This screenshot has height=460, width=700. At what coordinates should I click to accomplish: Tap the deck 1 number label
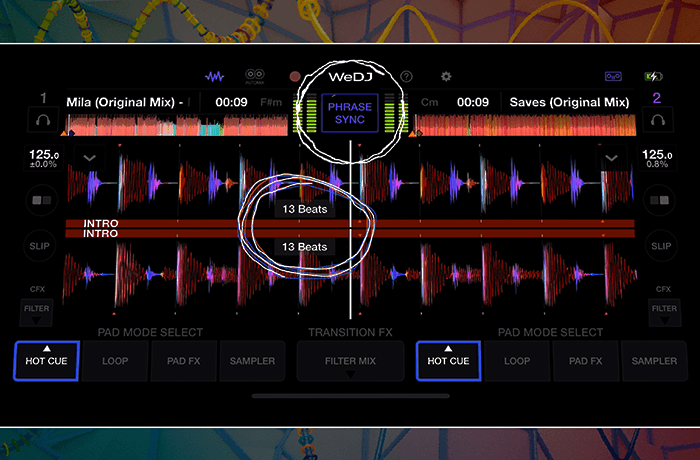pyautogui.click(x=43, y=98)
